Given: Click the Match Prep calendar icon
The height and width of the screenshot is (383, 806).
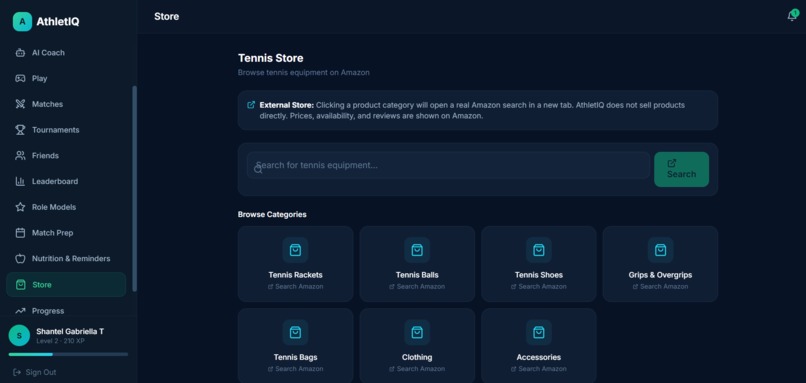Looking at the screenshot, I should click(x=20, y=232).
